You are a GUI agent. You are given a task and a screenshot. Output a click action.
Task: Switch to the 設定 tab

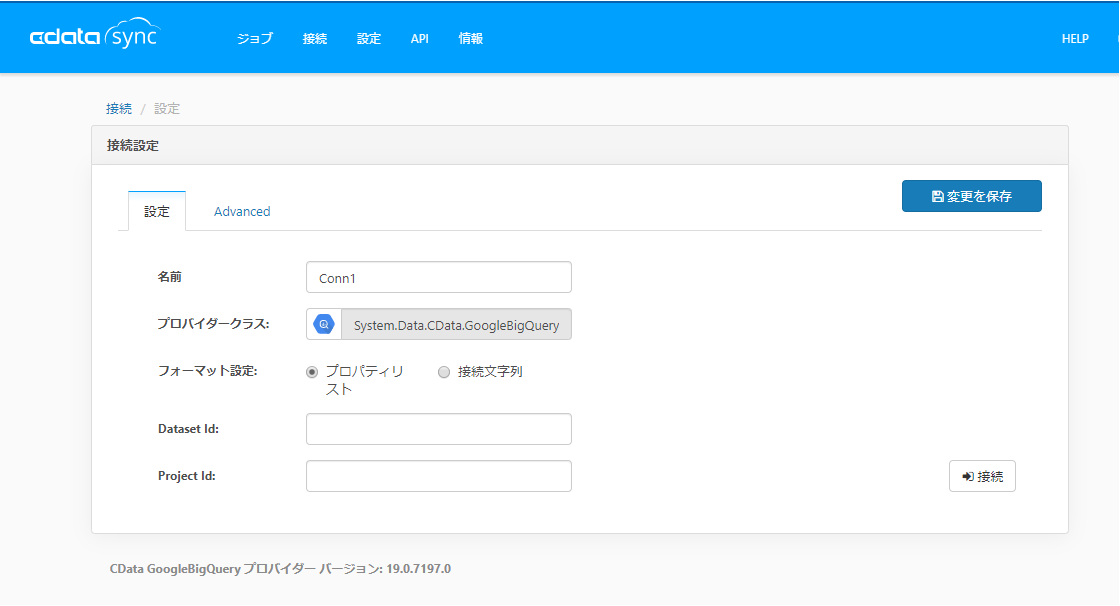(156, 211)
